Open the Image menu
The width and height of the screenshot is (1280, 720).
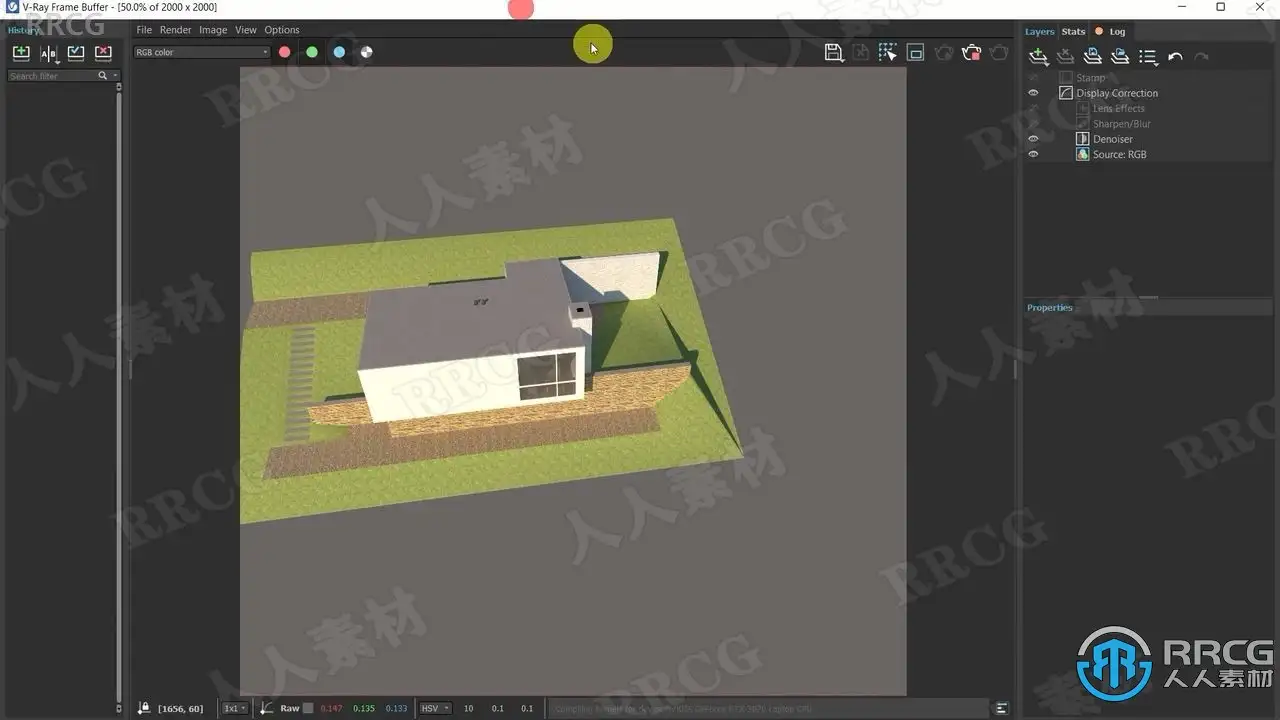point(213,30)
